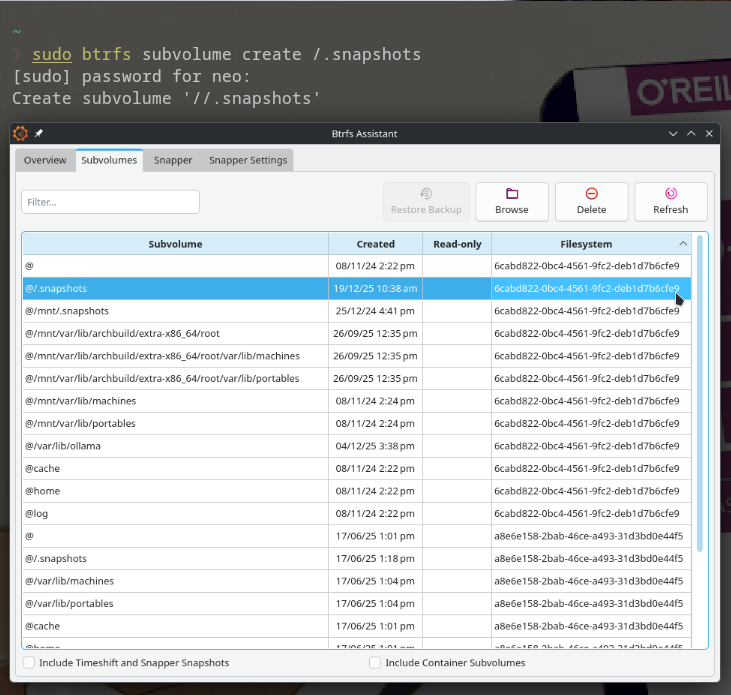Minimize the Btrfs Assistant window
The image size is (731, 695).
[673, 133]
